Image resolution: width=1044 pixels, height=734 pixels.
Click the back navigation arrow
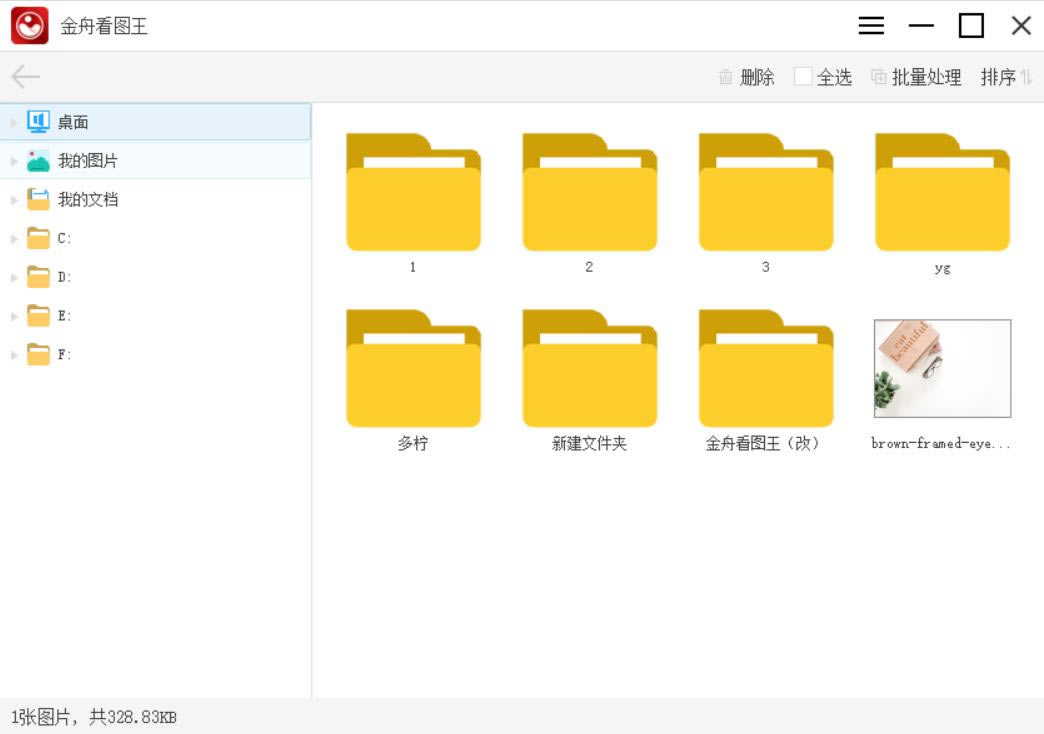24,76
